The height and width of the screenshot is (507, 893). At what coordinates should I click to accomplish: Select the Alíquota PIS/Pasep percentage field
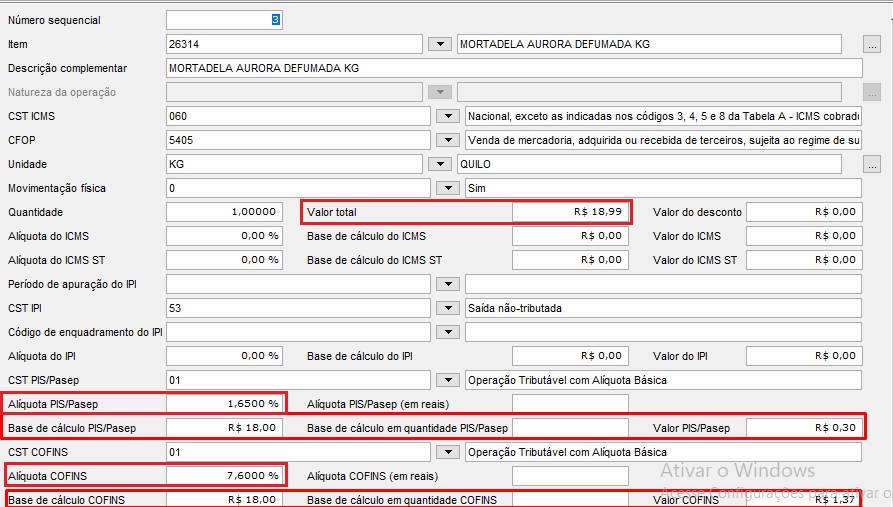(x=223, y=404)
